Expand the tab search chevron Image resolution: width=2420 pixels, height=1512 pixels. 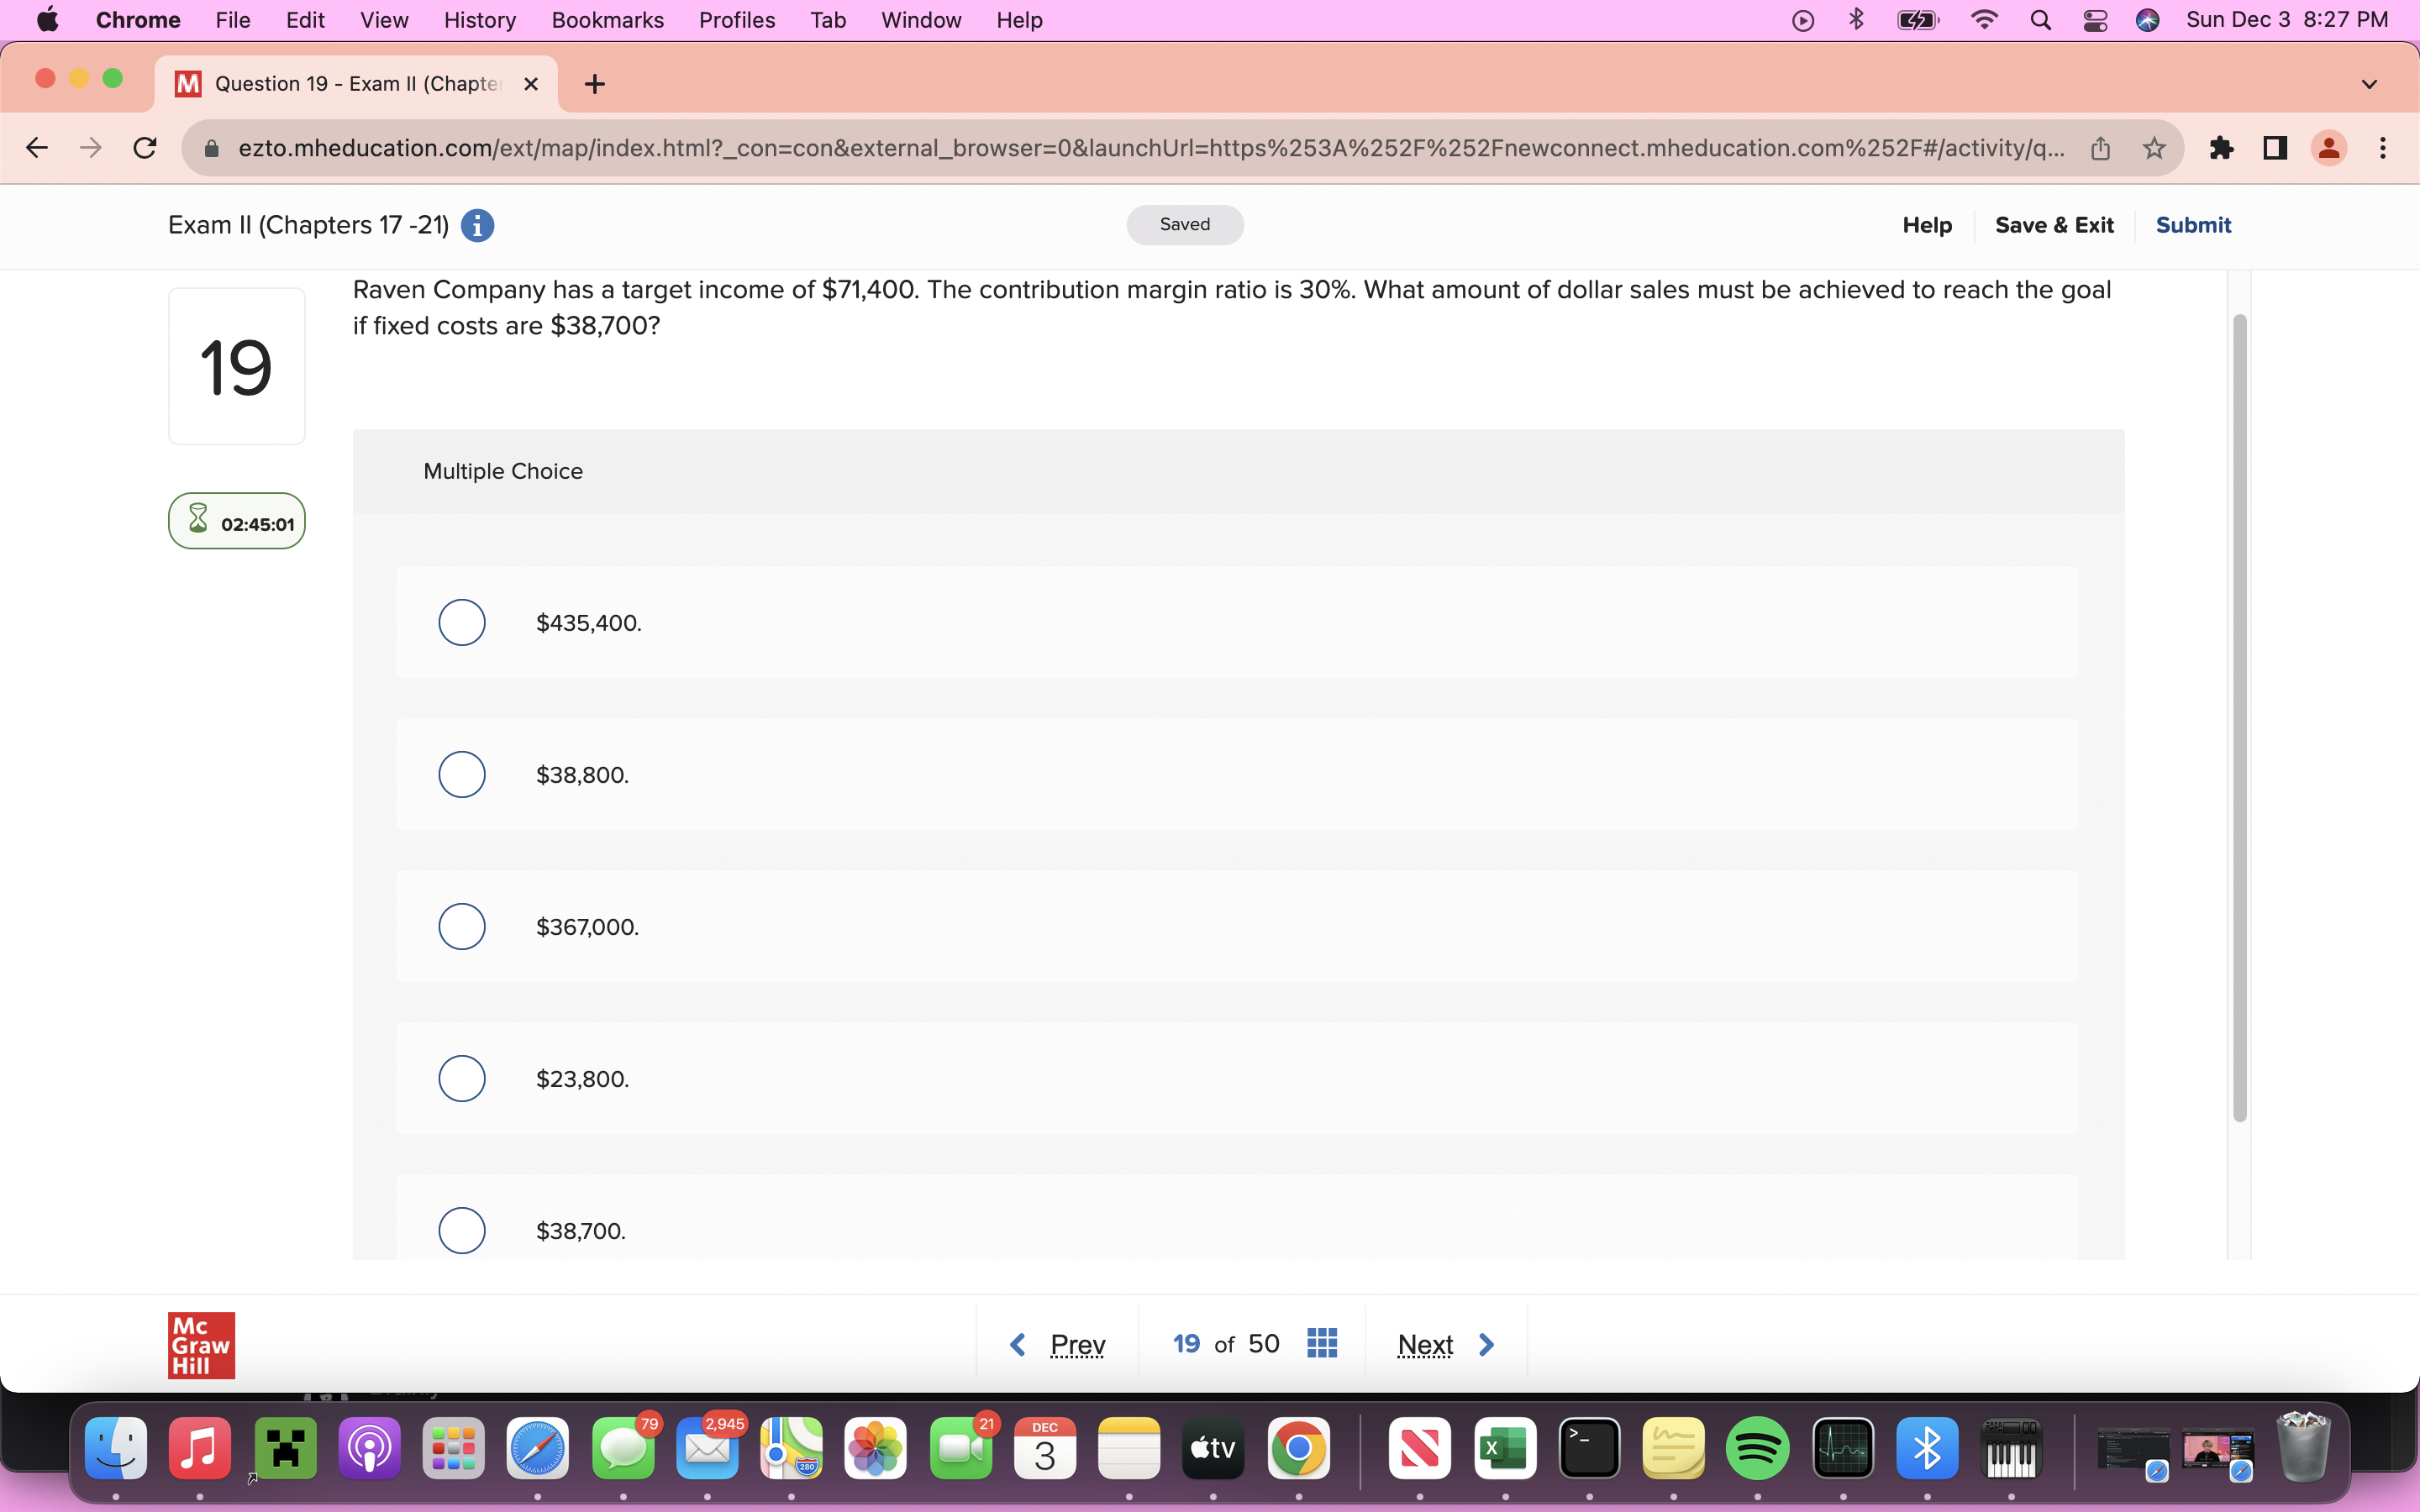(2369, 84)
